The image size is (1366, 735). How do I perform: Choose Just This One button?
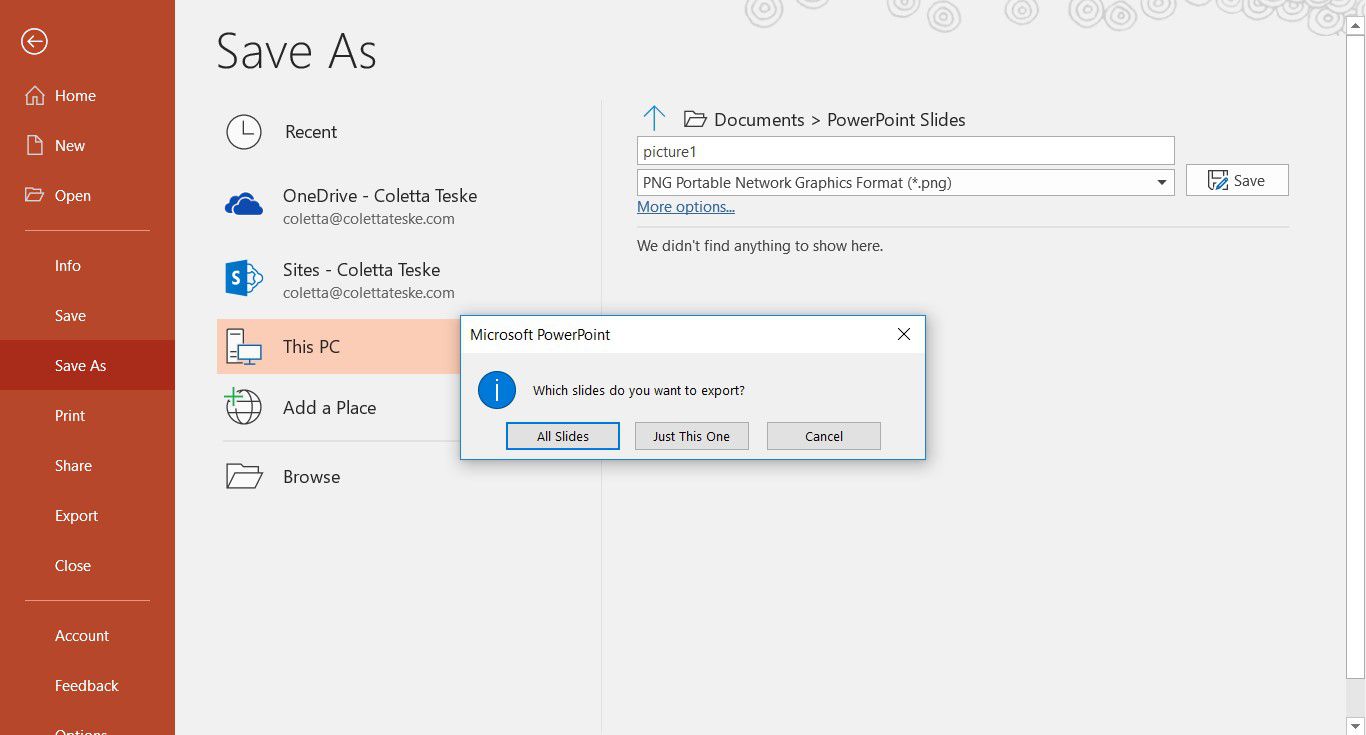click(x=692, y=436)
